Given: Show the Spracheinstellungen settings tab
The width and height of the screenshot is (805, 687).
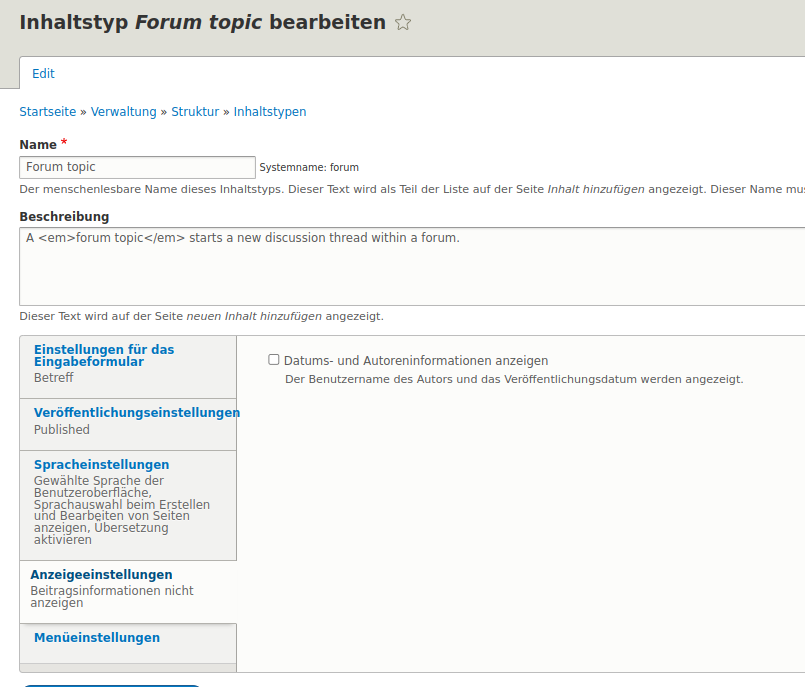Looking at the screenshot, I should [x=101, y=464].
